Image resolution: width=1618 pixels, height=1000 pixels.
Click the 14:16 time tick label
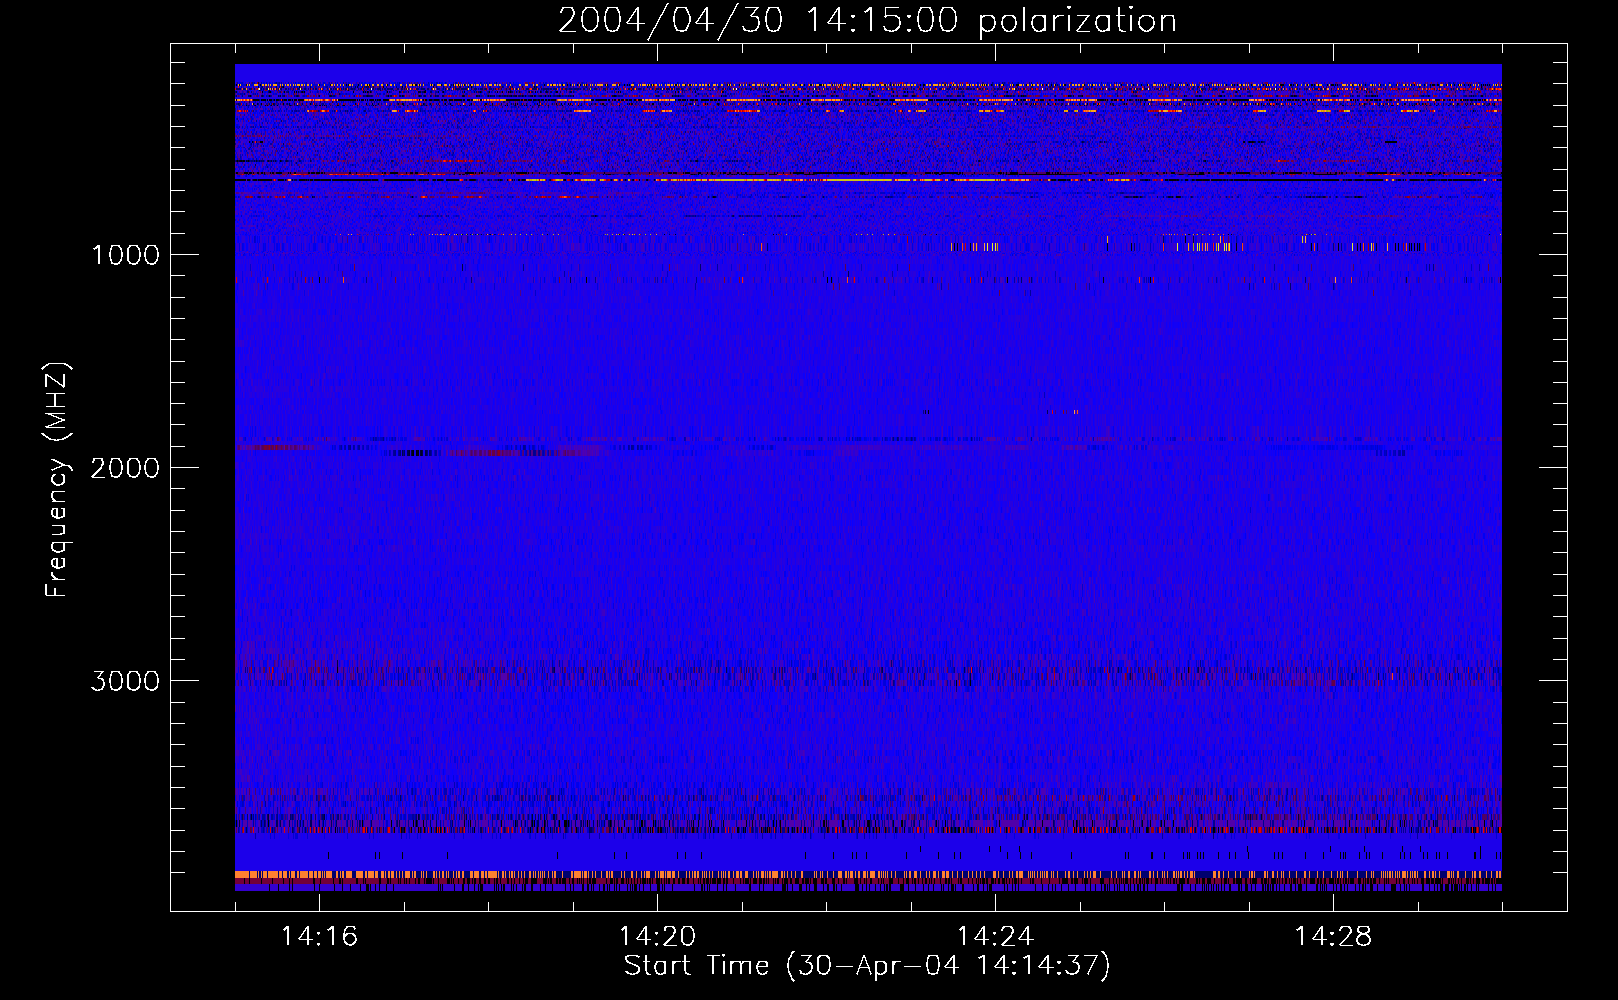[319, 936]
